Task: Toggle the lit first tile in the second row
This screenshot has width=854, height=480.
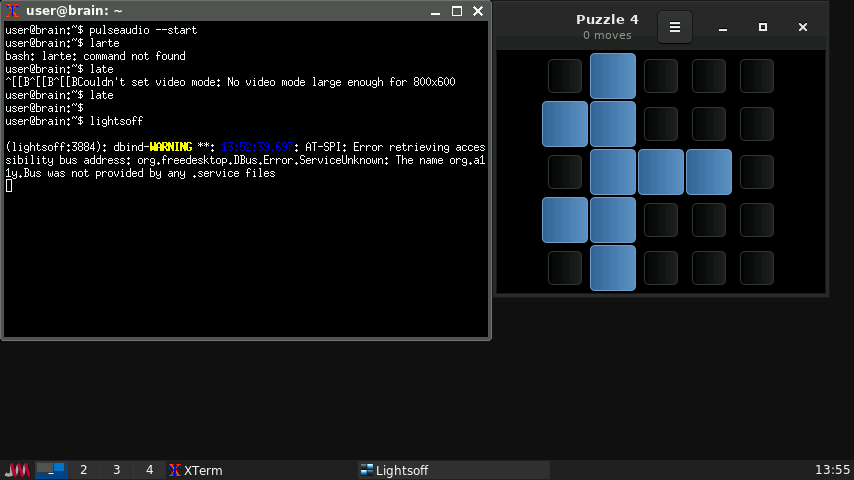Action: point(565,124)
